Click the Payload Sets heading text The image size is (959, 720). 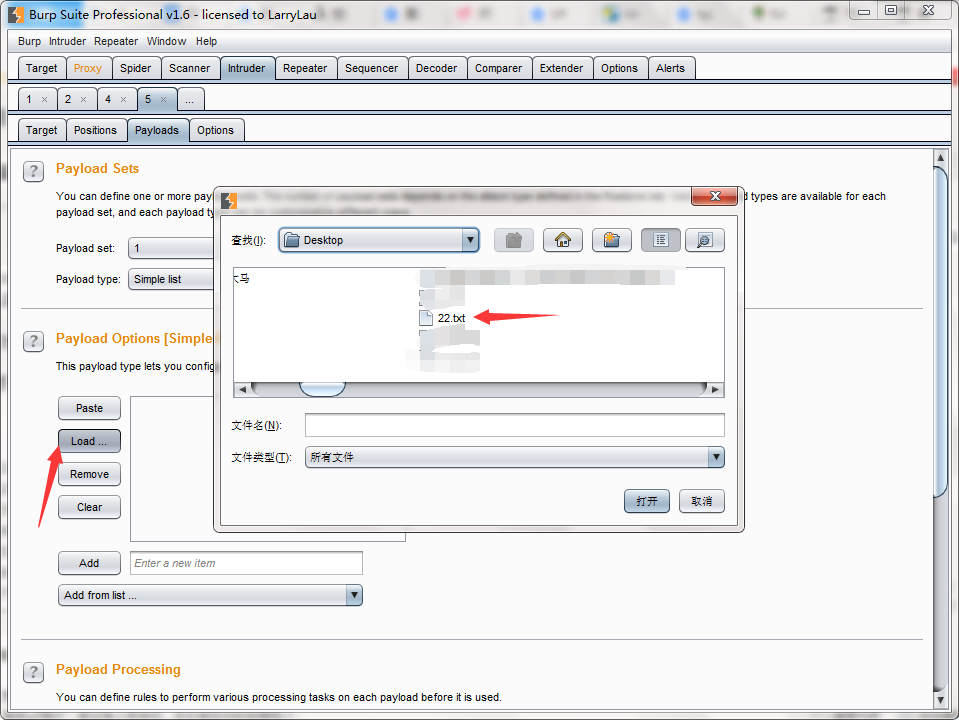[x=98, y=169]
